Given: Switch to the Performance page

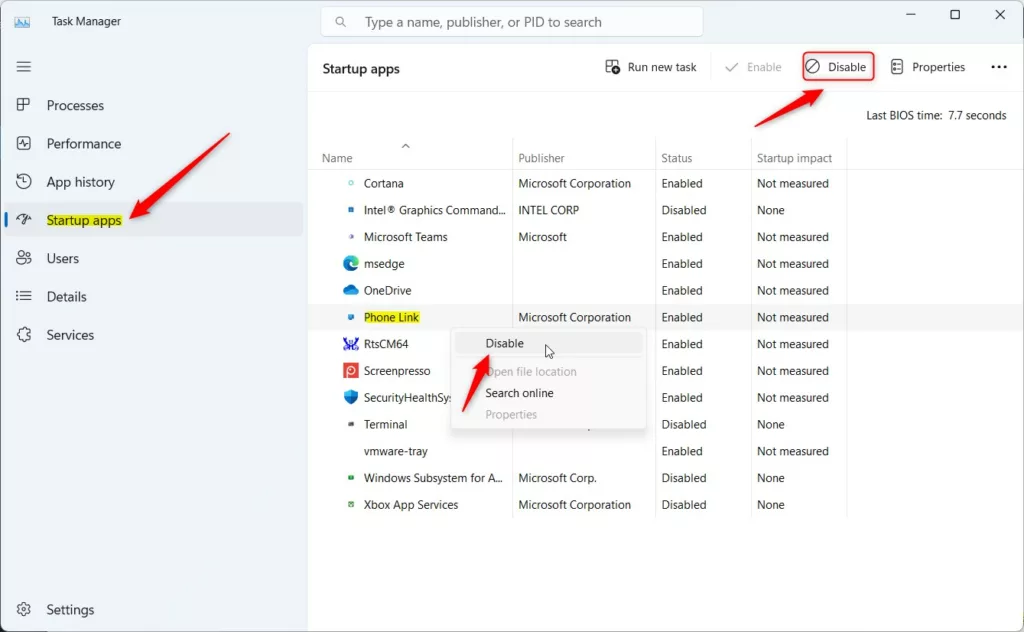Looking at the screenshot, I should tap(154, 144).
